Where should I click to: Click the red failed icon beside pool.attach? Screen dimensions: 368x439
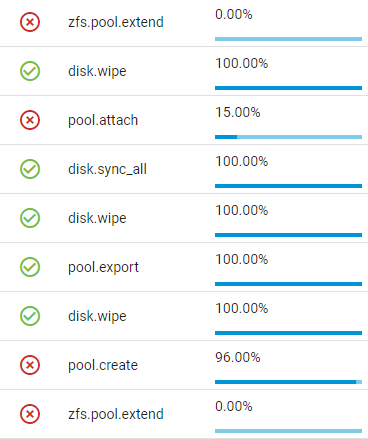30,120
